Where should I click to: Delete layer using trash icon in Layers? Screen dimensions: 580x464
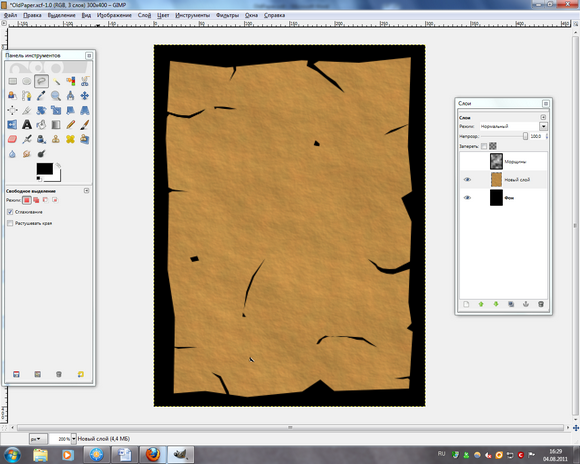[541, 304]
